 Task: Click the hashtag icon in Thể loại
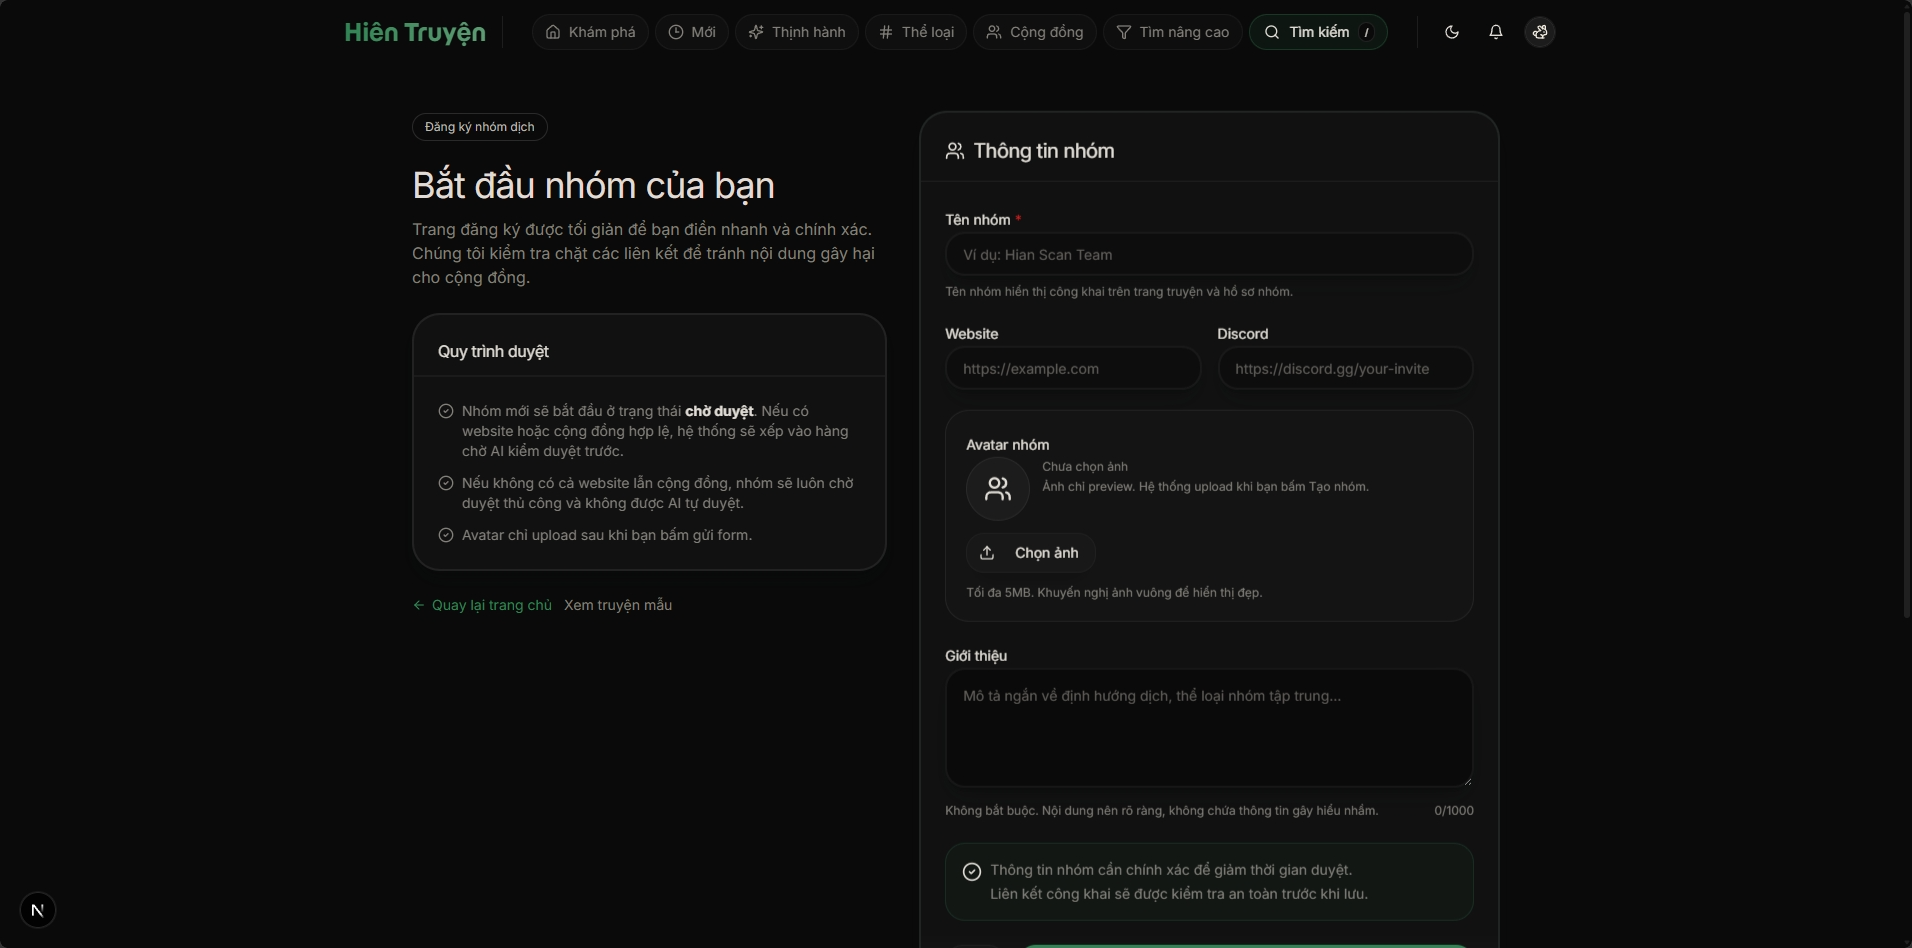(886, 32)
